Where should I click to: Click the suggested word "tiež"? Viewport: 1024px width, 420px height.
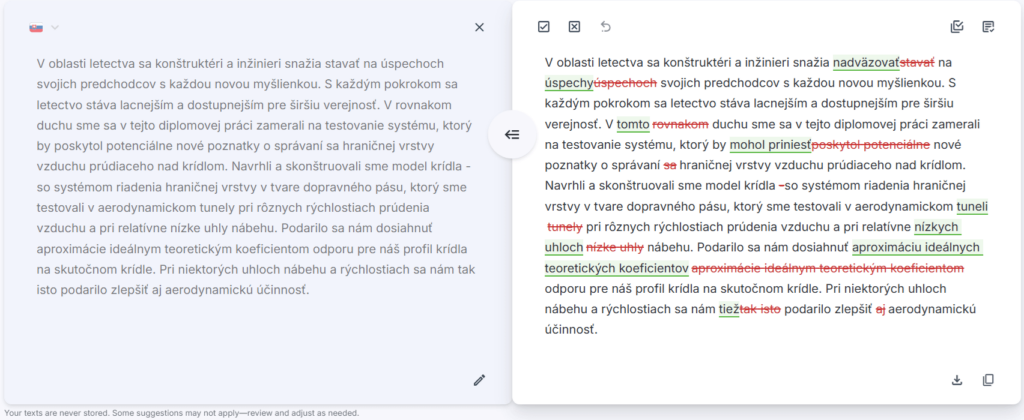click(x=728, y=309)
